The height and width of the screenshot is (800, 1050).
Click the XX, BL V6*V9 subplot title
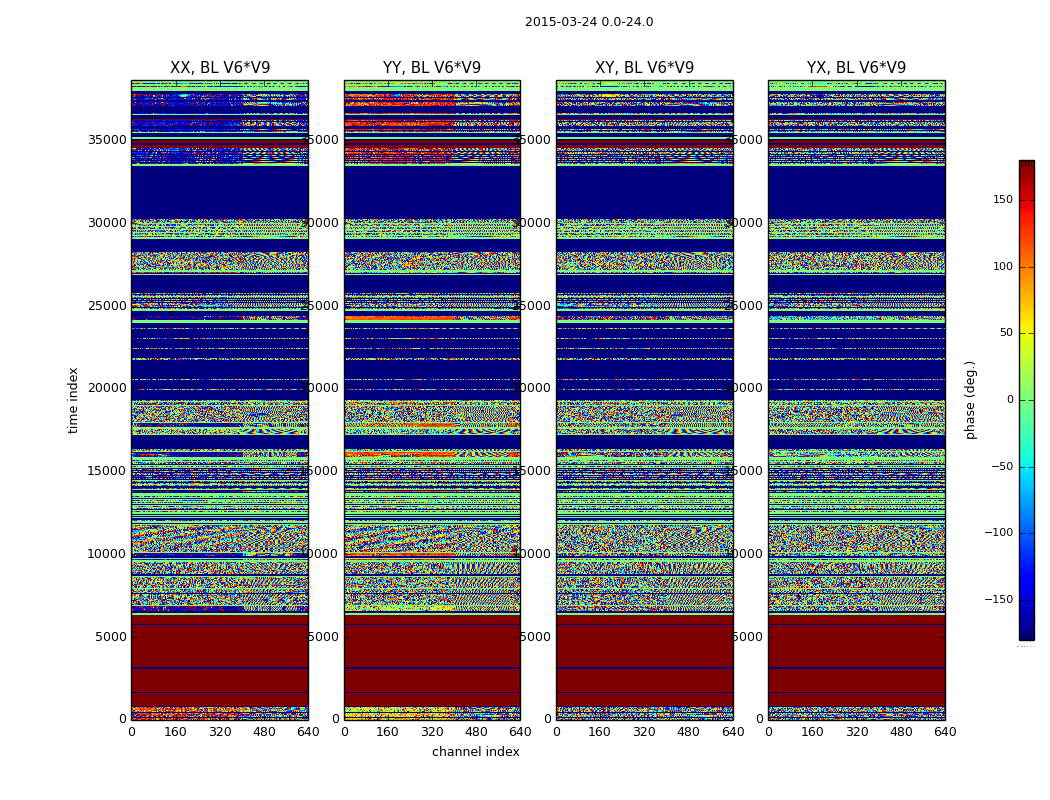tap(220, 68)
